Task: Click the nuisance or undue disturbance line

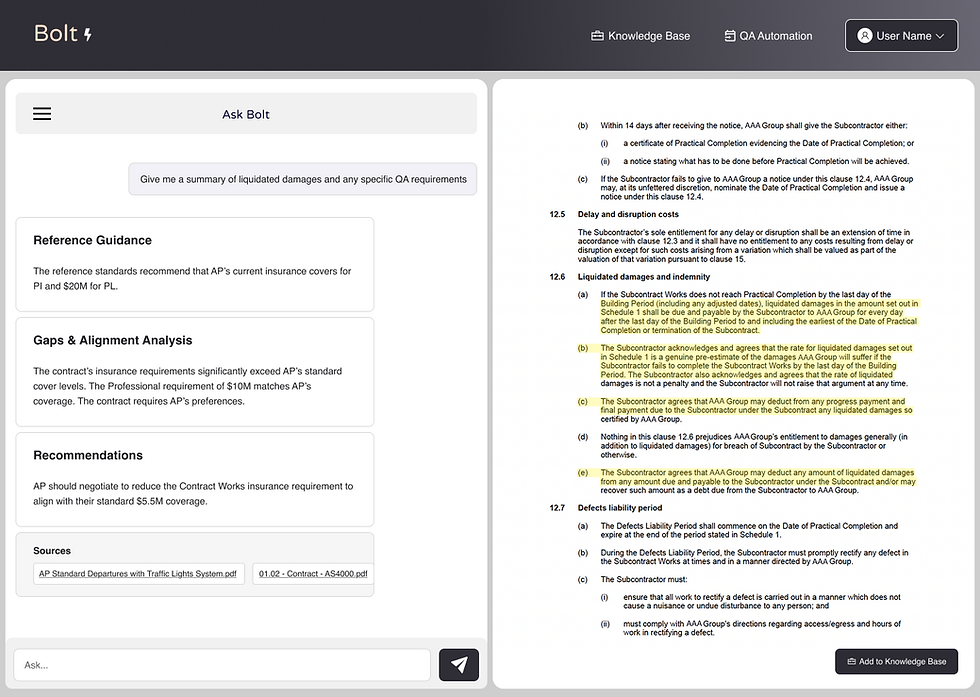Action: pos(762,601)
